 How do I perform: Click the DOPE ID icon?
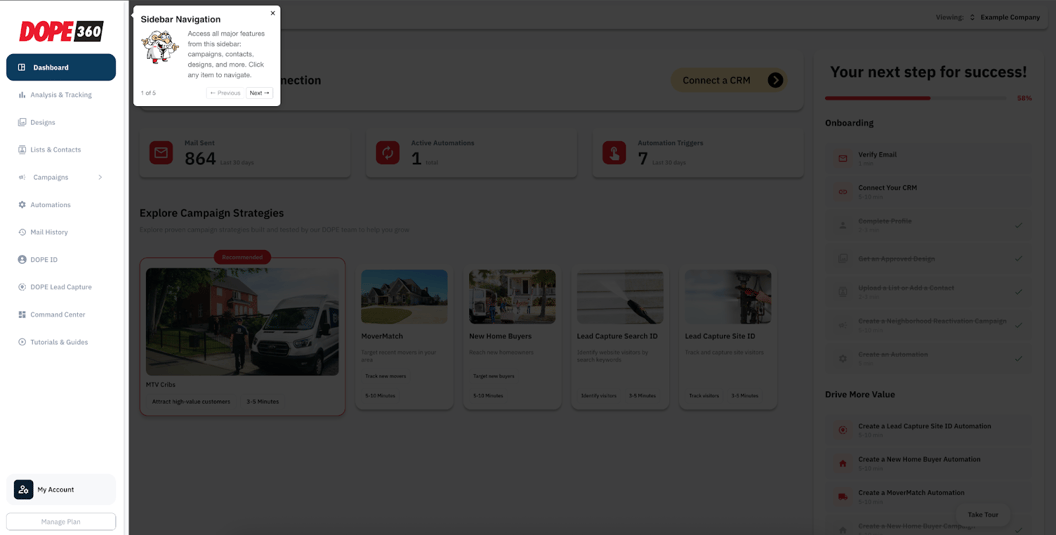tap(22, 260)
